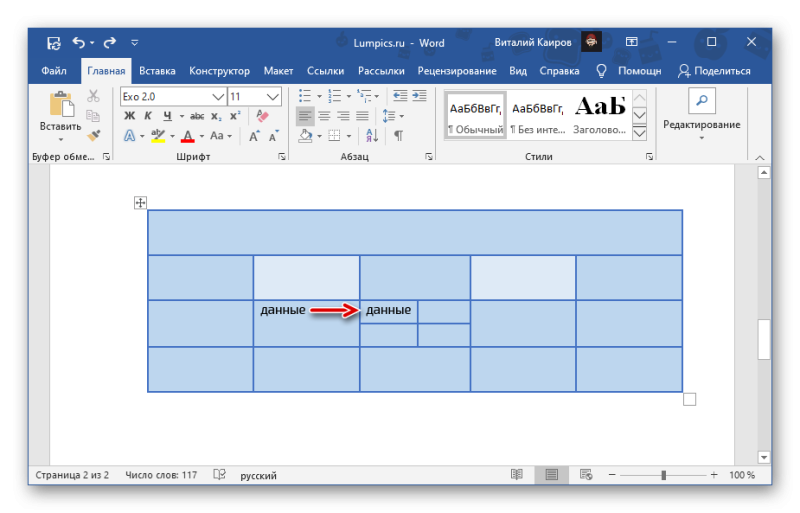Open font color dropdown arrow
The image size is (800, 513).
(202, 136)
